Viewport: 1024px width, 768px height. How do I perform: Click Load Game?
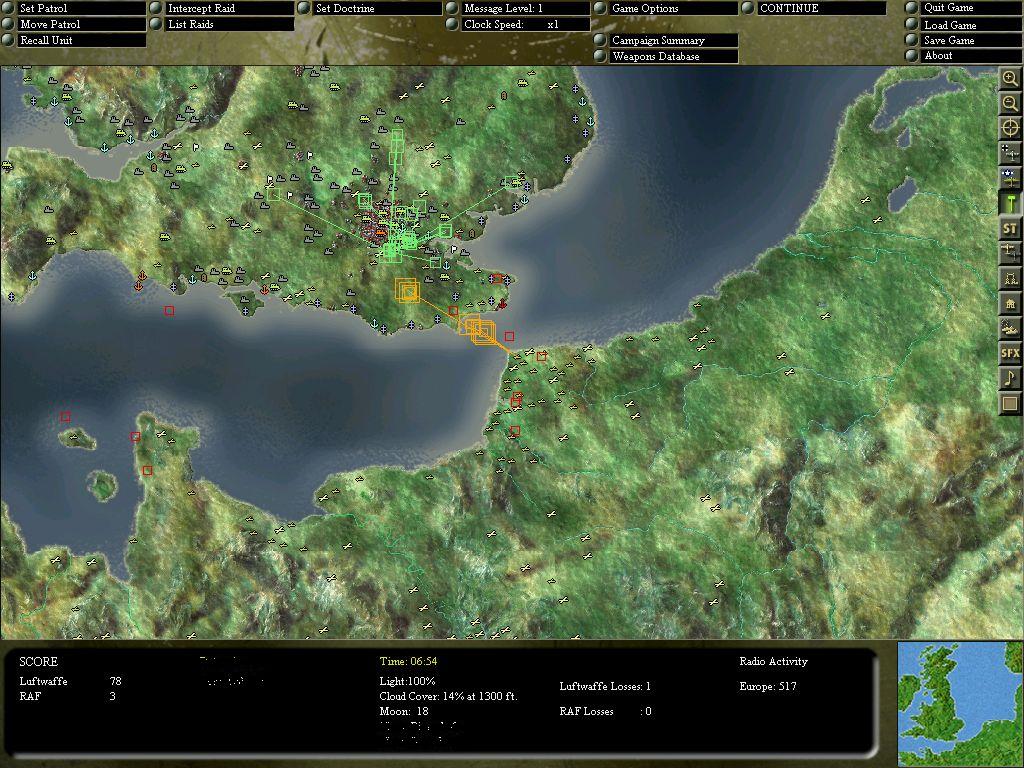coord(963,25)
